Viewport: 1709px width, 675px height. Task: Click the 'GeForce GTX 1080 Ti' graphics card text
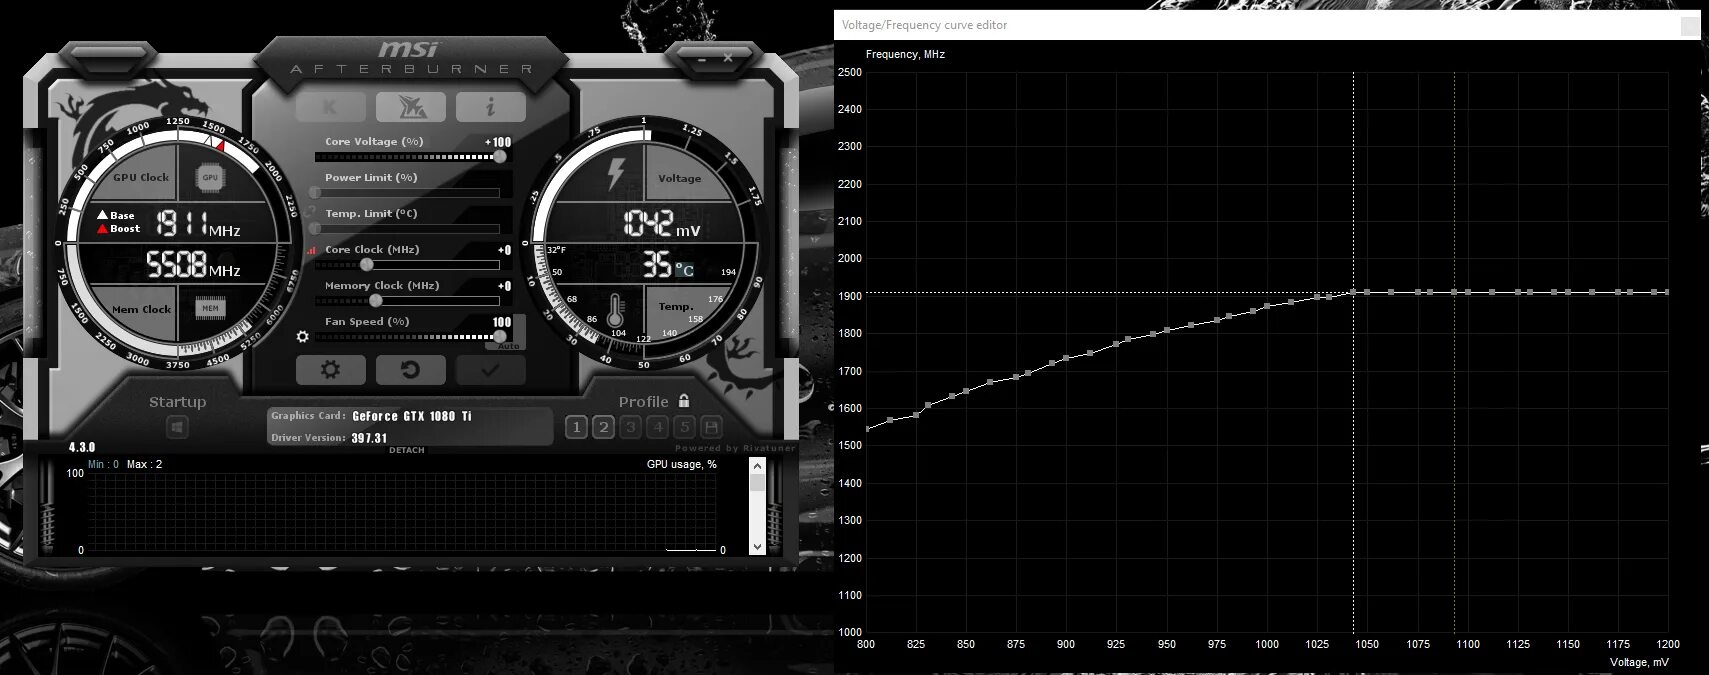(x=412, y=416)
